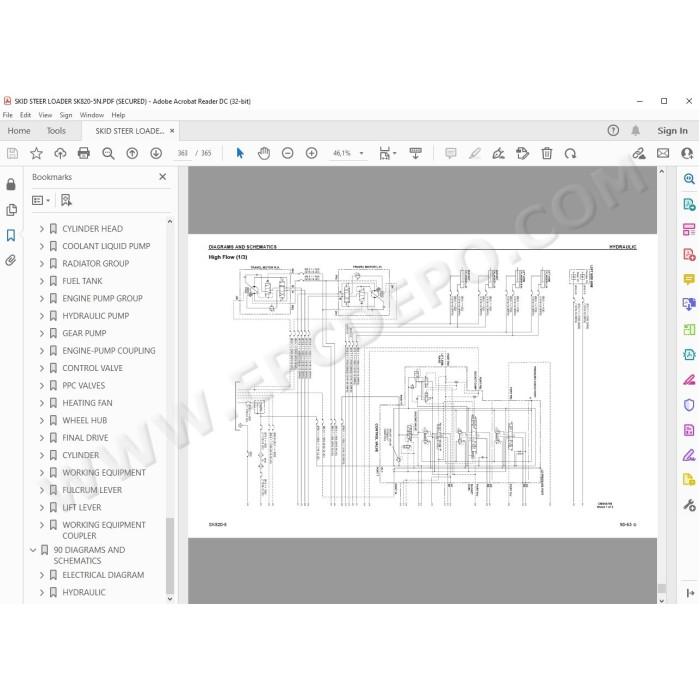Select the HYDRAULIC bookmark entry

tap(83, 592)
